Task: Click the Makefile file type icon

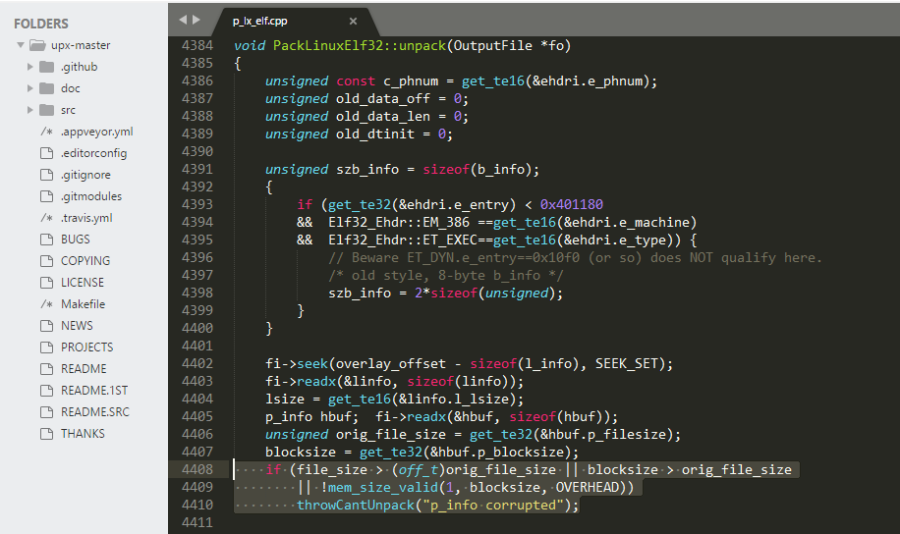Action: [46, 304]
